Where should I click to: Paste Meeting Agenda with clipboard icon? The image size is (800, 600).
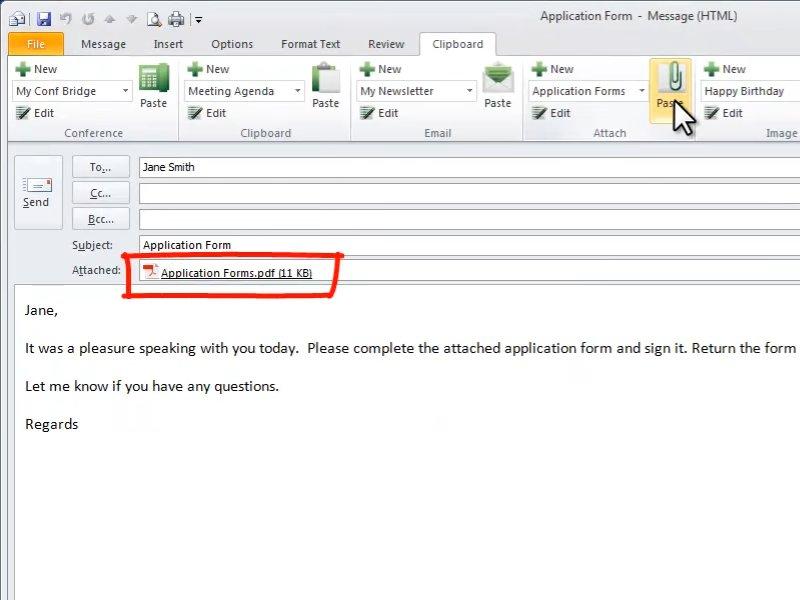(326, 85)
